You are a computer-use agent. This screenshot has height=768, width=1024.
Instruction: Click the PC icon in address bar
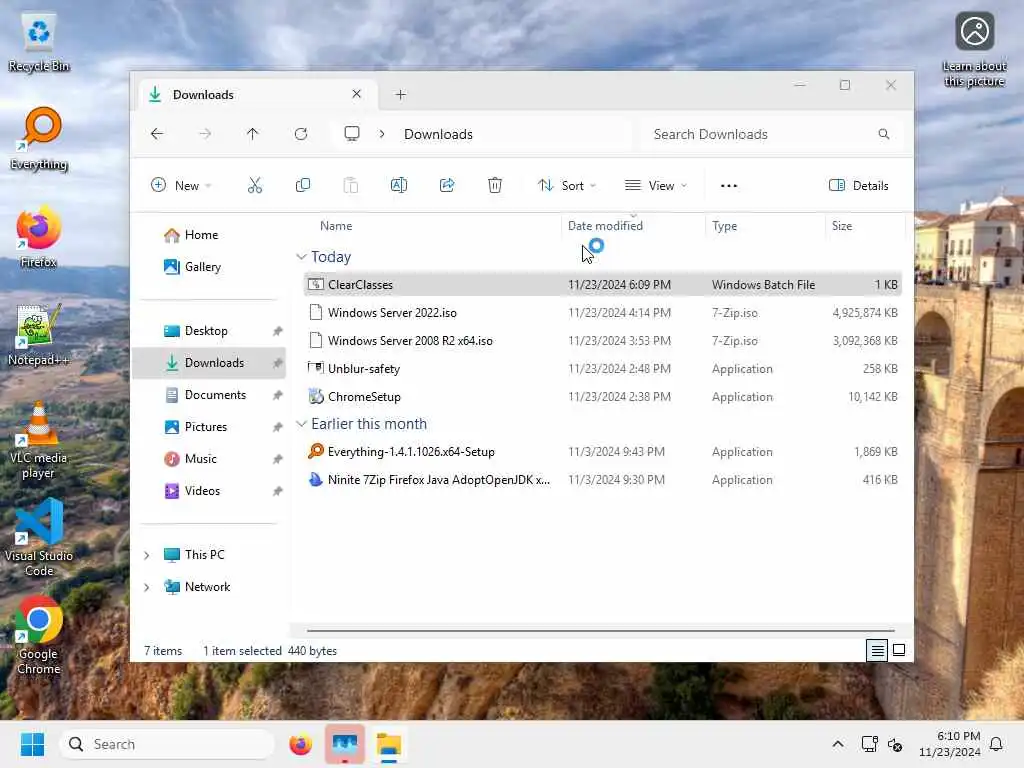click(x=352, y=134)
